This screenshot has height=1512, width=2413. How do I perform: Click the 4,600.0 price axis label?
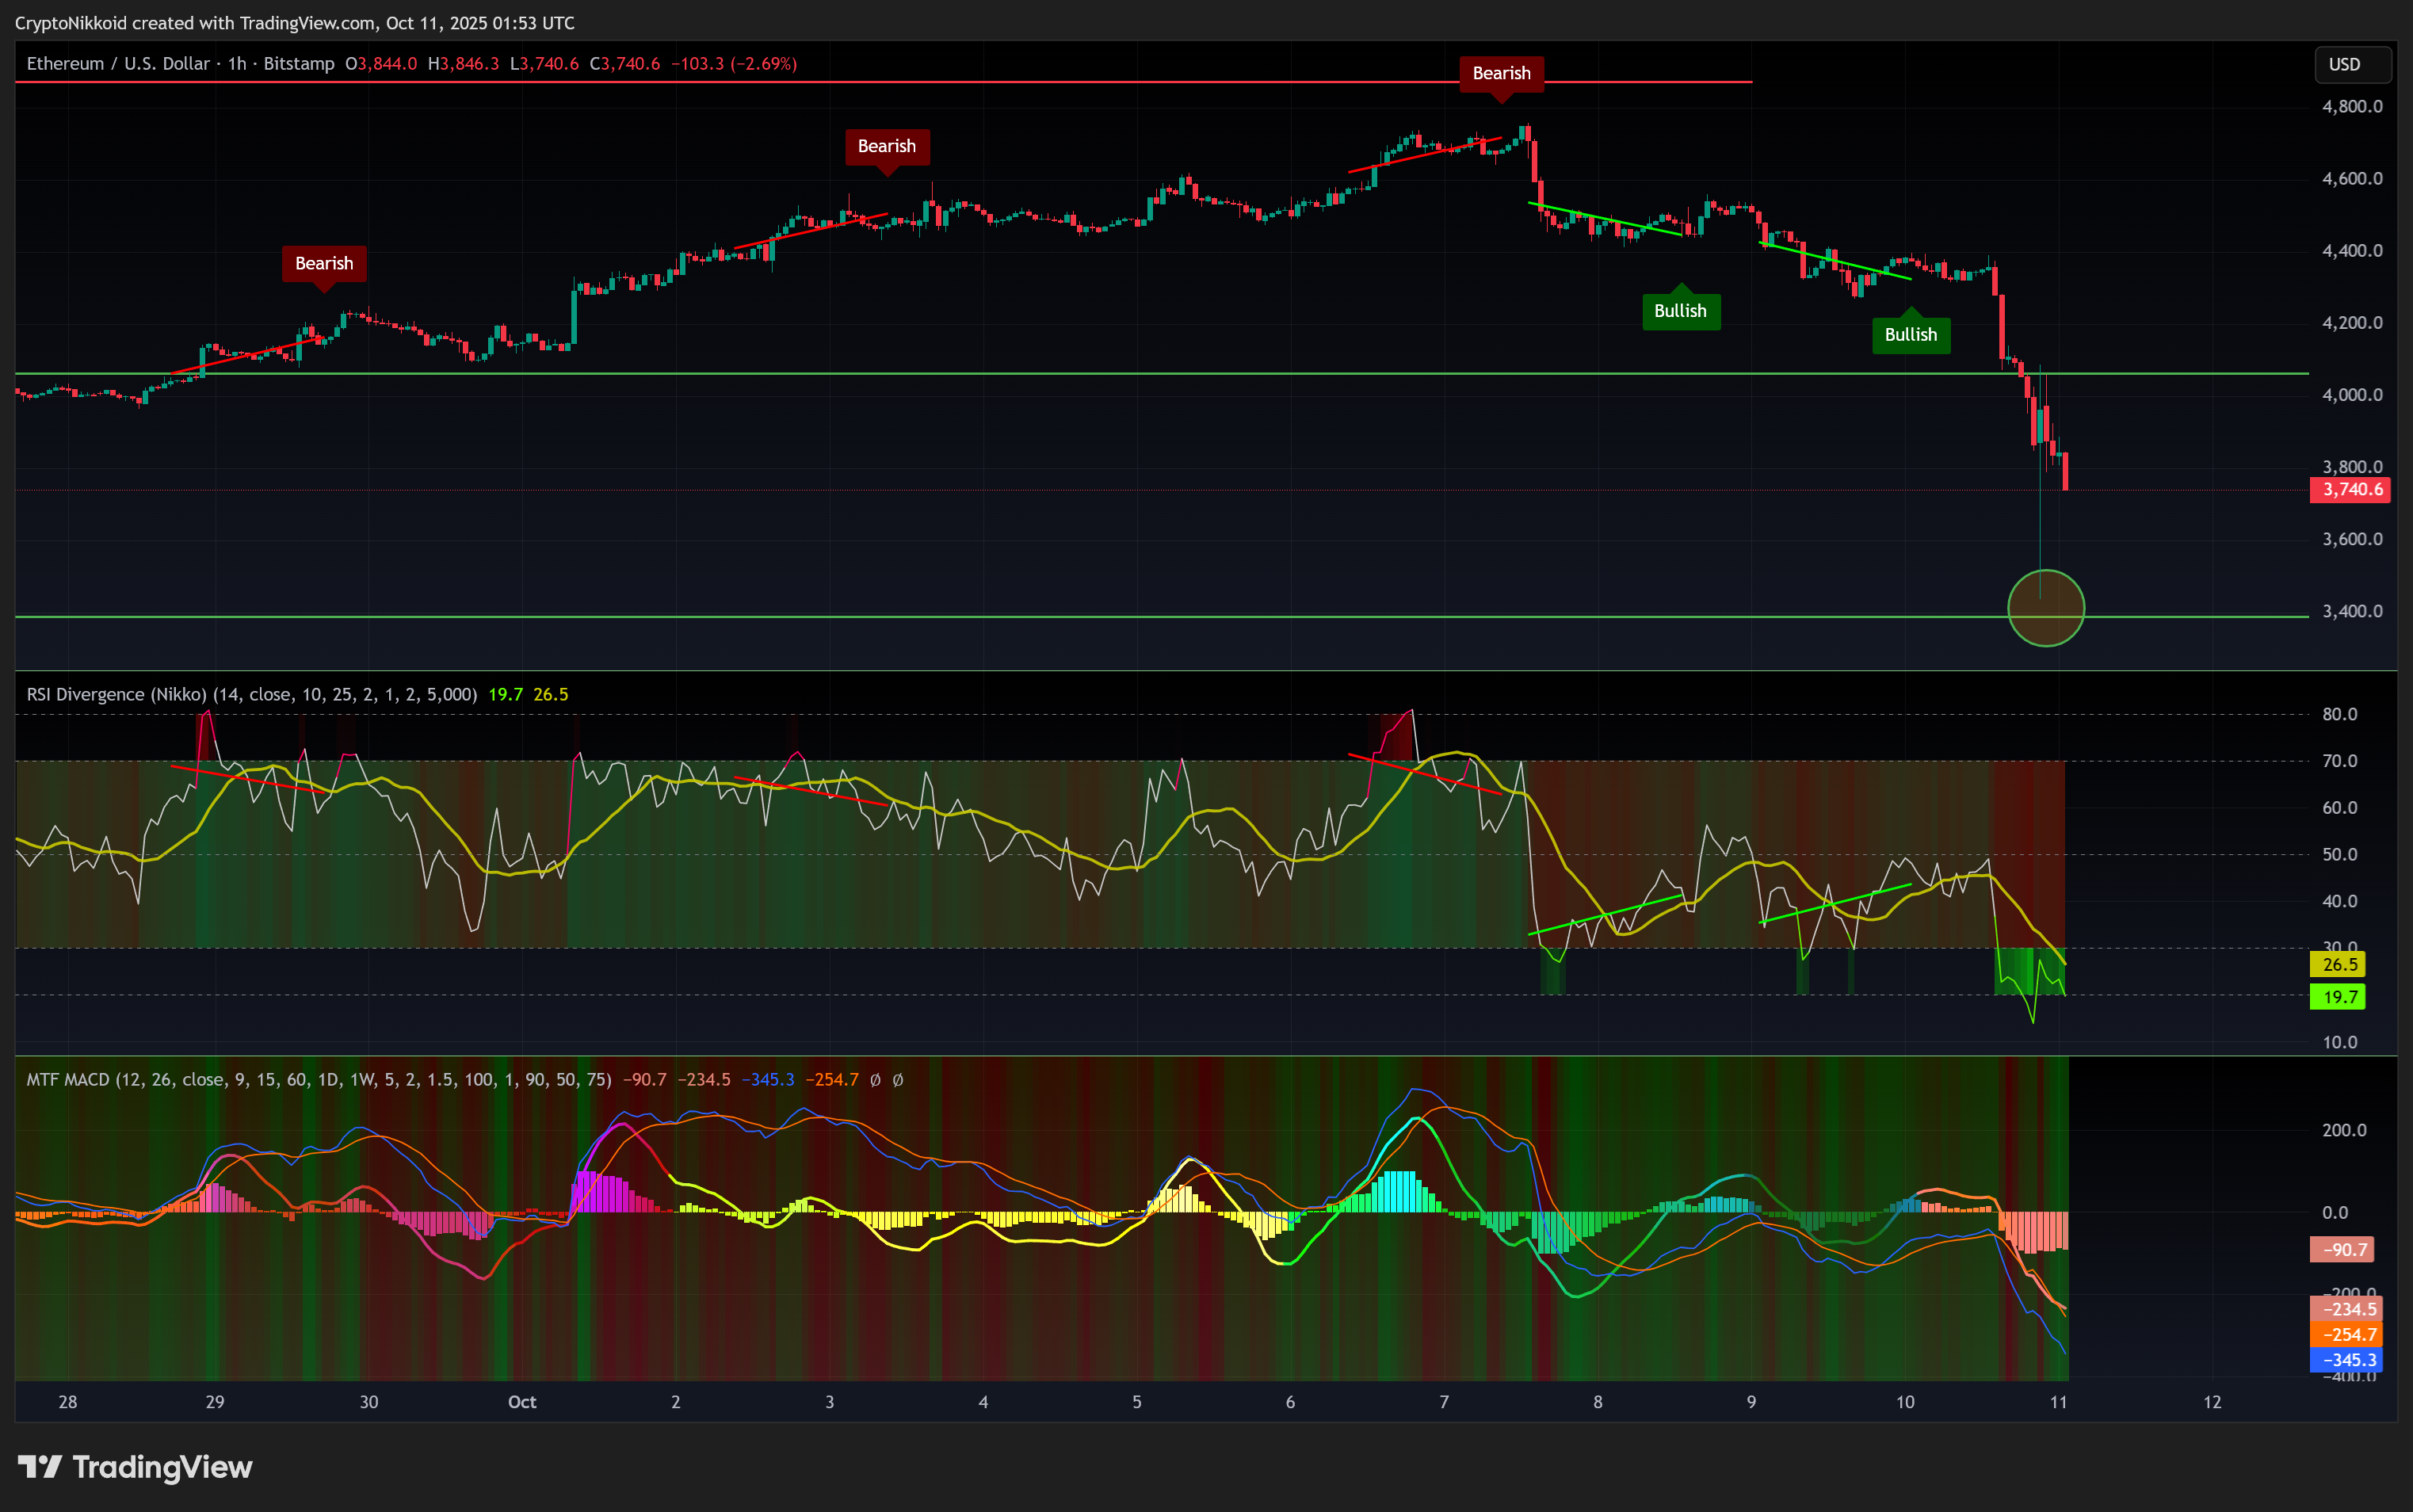coord(2352,179)
